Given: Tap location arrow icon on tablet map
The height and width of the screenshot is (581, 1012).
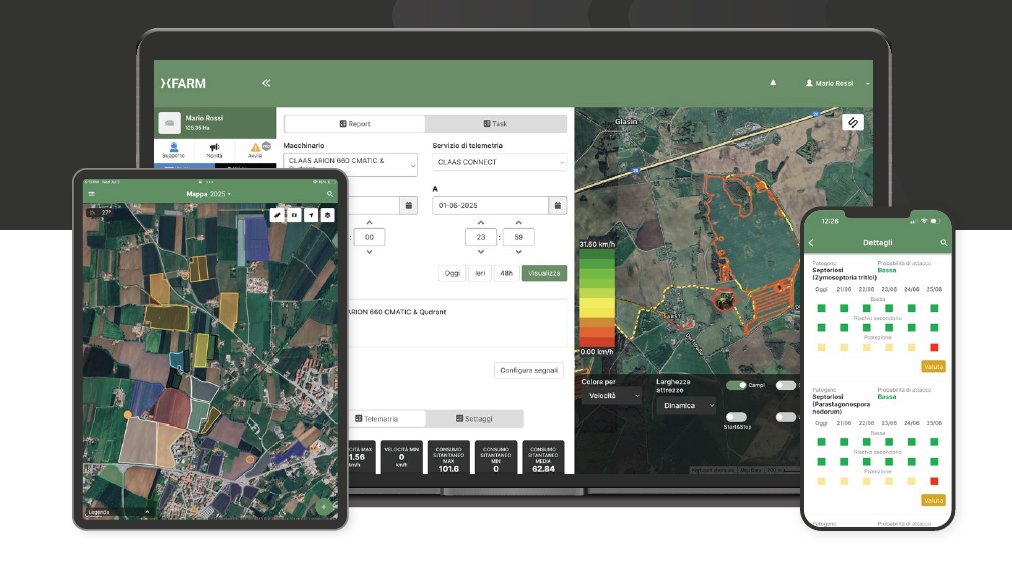Looking at the screenshot, I should [311, 215].
